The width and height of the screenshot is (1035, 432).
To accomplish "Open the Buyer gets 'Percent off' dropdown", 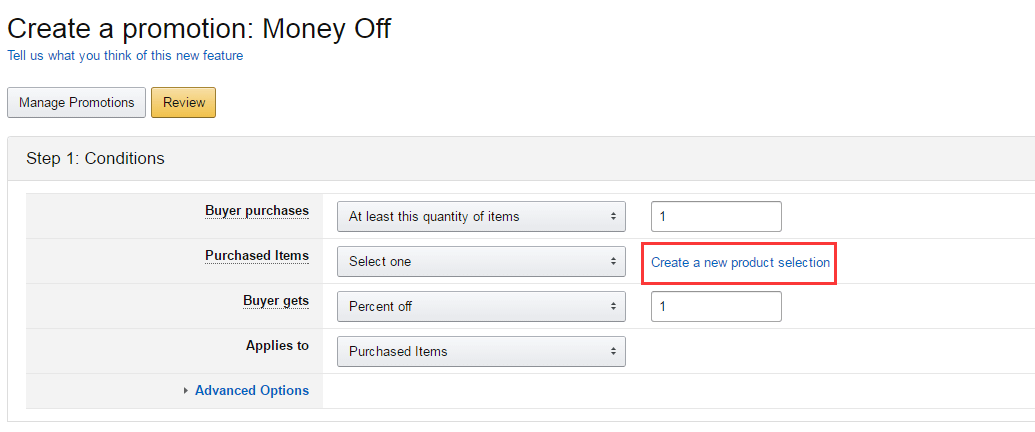I will pos(481,307).
